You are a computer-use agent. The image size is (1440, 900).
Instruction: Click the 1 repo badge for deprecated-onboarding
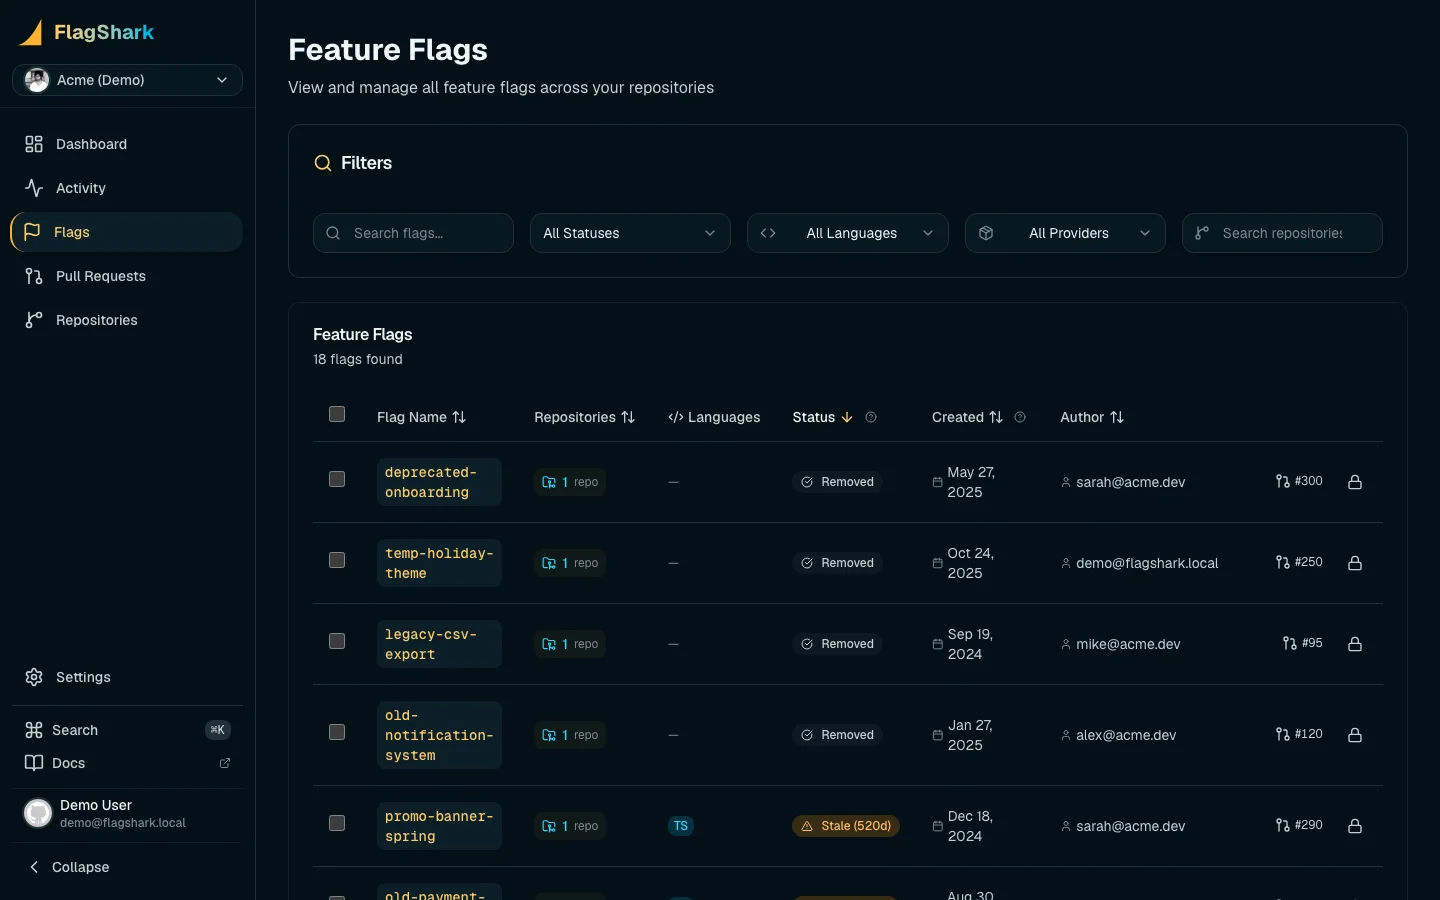pos(570,482)
